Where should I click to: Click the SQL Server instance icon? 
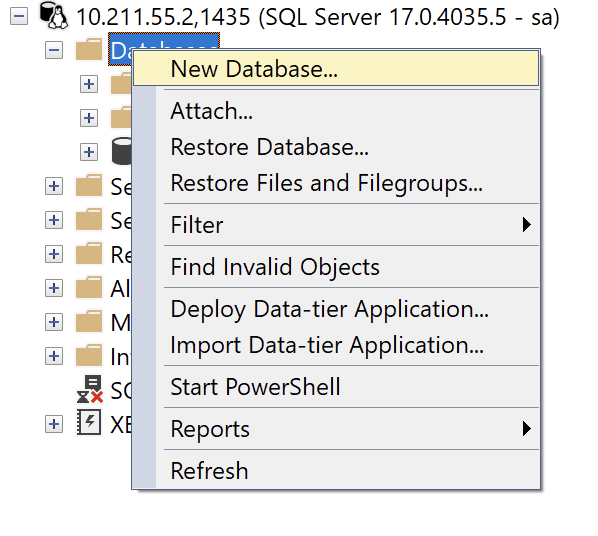tap(54, 15)
